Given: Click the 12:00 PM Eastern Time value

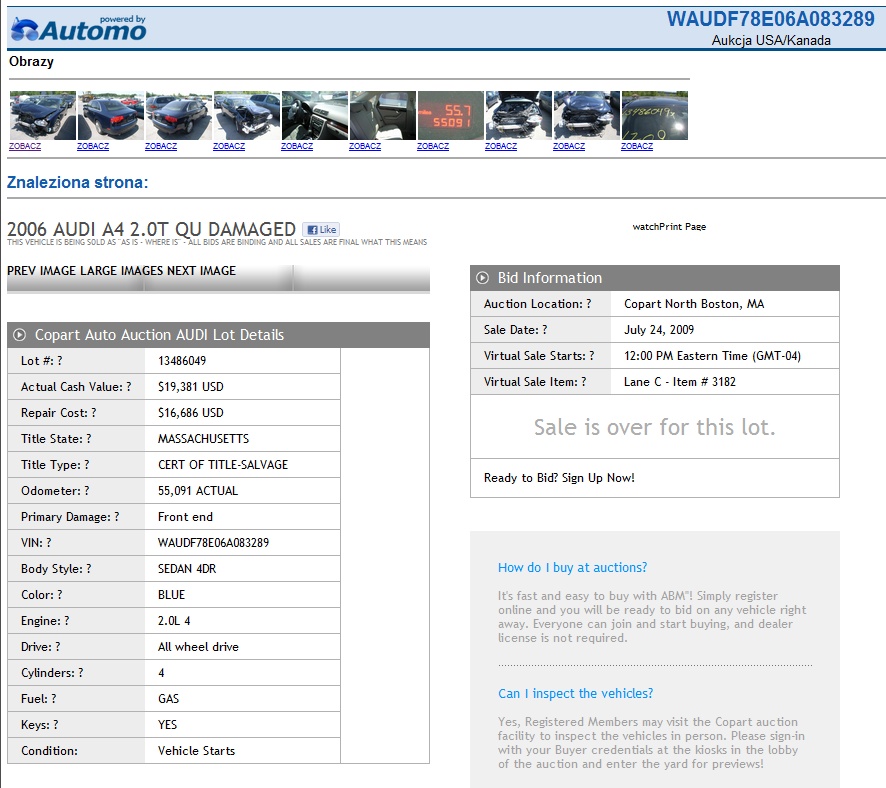Looking at the screenshot, I should coord(712,356).
